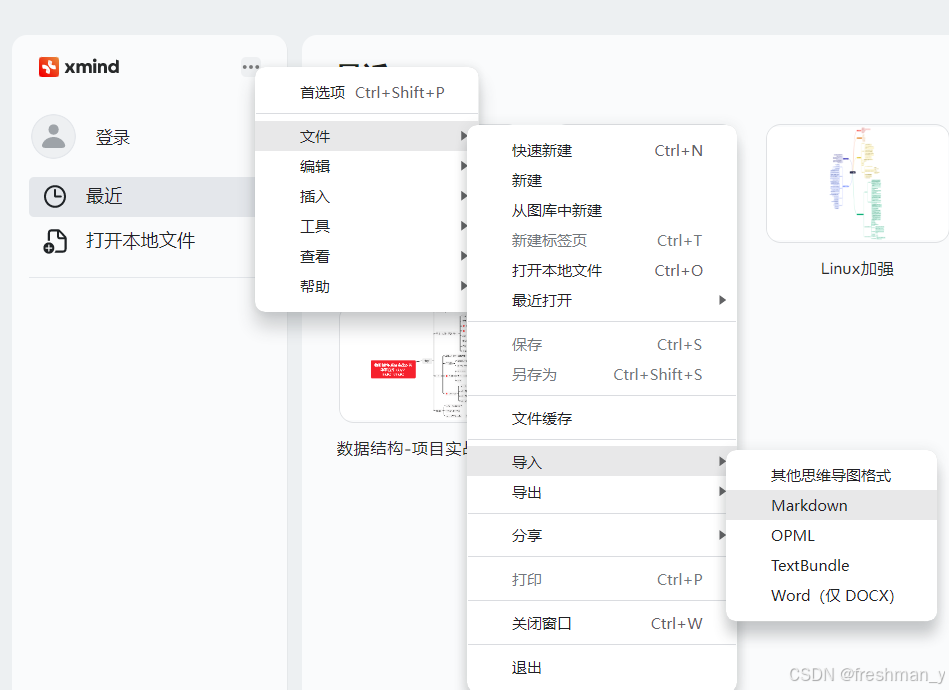Viewport: 949px width, 690px height.
Task: Import a Markdown file
Action: click(x=832, y=505)
